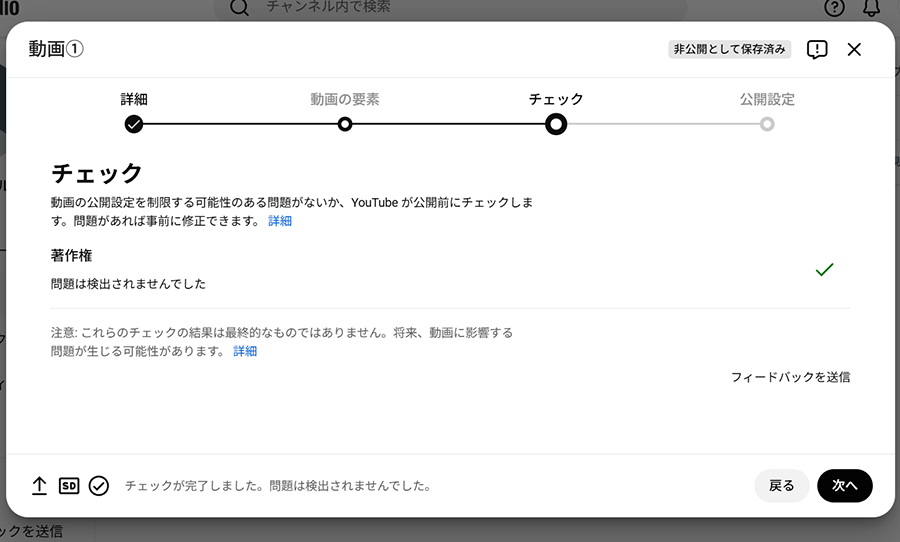Close the 動画① upload dialog
The width and height of the screenshot is (900, 542).
click(x=854, y=50)
